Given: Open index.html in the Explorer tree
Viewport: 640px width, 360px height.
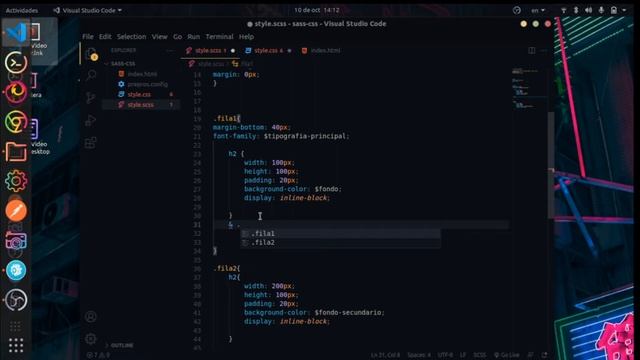Looking at the screenshot, I should [141, 74].
